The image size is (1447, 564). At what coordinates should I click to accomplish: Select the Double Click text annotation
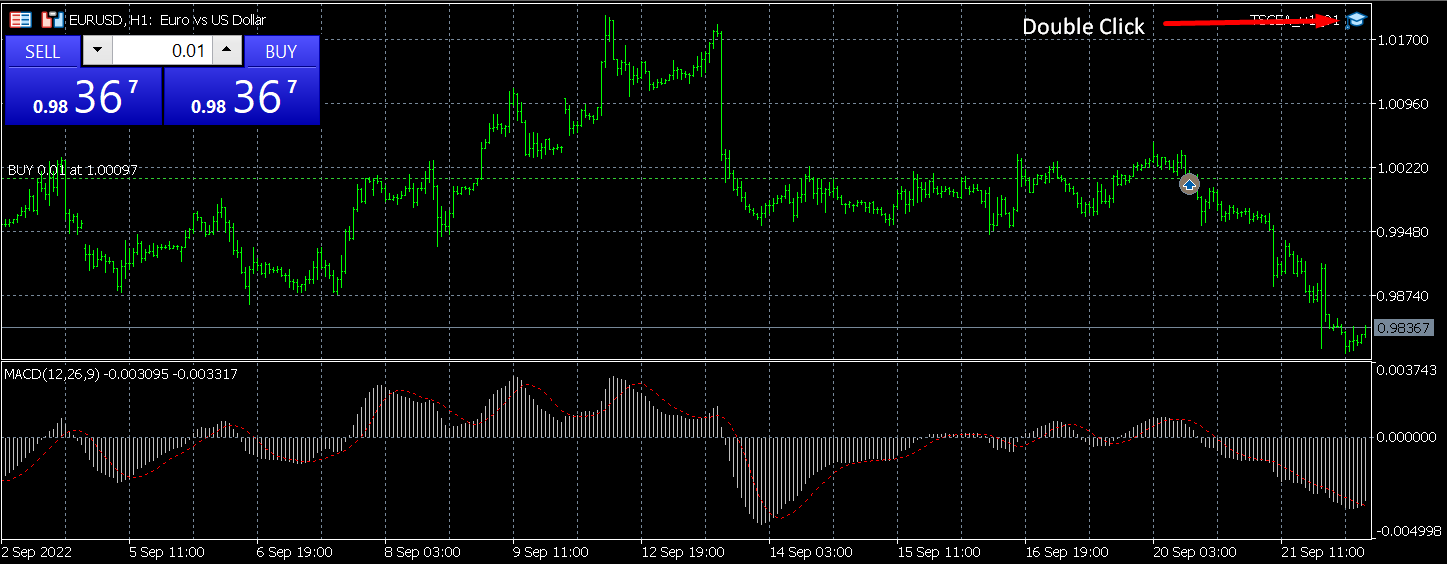coord(1083,27)
